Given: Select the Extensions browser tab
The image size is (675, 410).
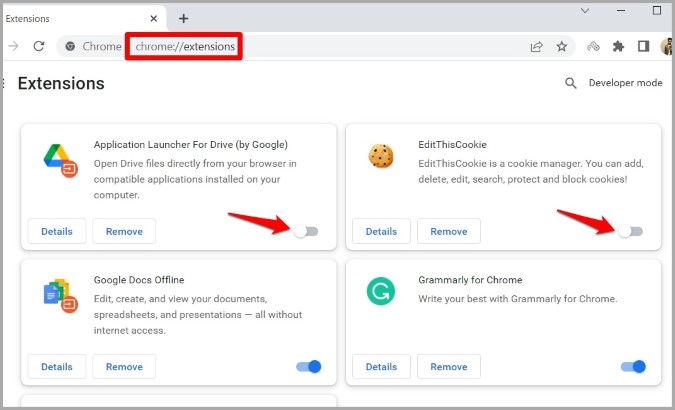Looking at the screenshot, I should [x=82, y=19].
